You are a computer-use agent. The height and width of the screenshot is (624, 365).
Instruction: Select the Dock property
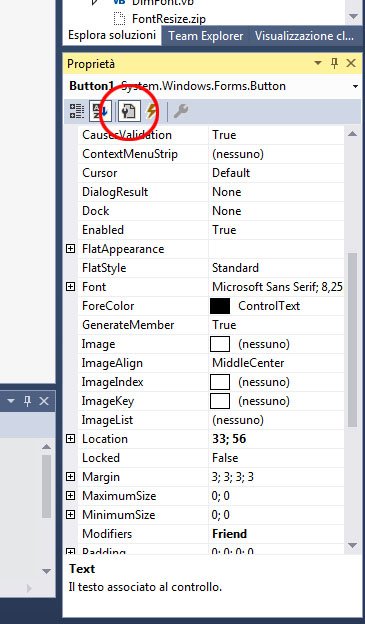(x=96, y=211)
